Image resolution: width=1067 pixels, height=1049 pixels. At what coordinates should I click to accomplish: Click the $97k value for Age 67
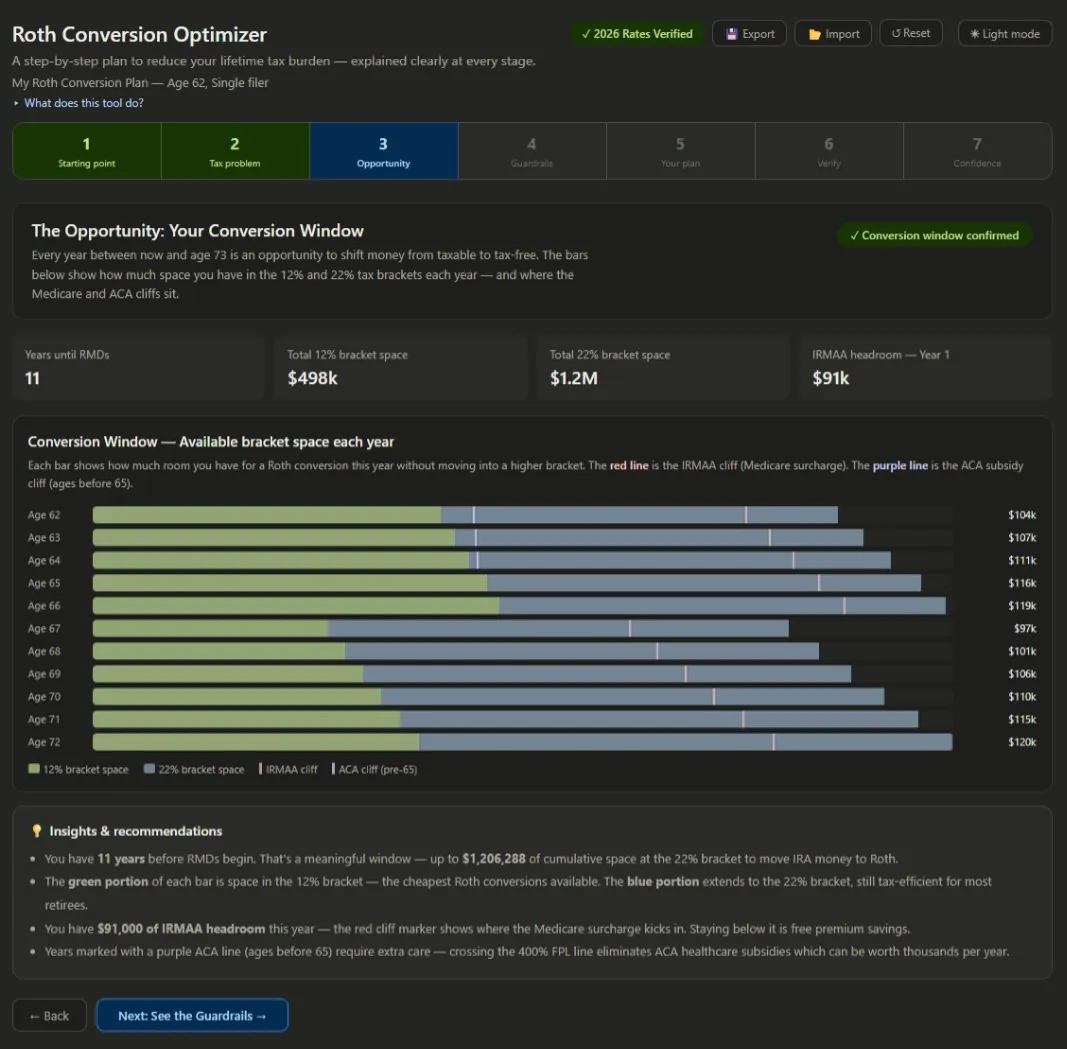tap(1024, 629)
